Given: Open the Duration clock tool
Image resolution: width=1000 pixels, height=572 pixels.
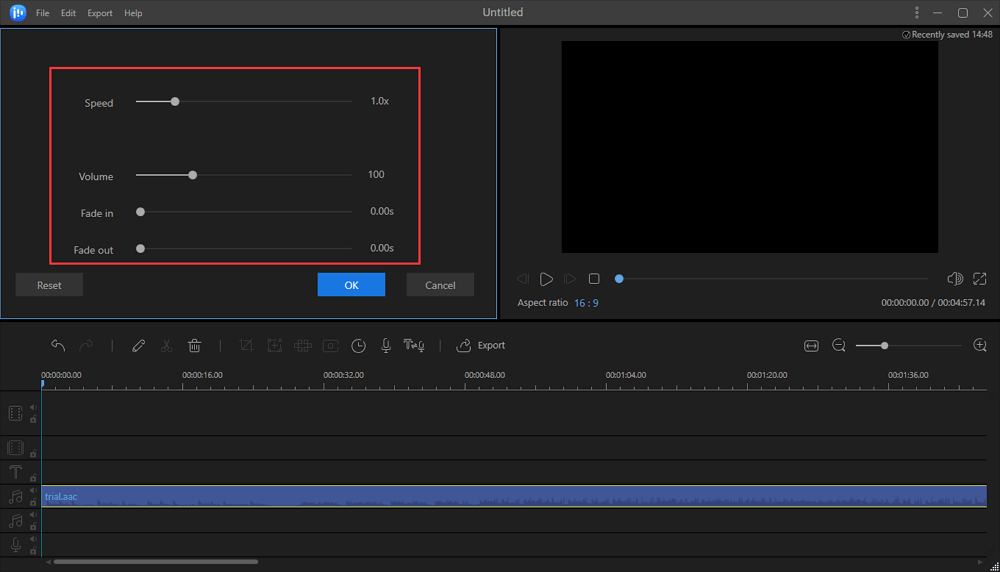Looking at the screenshot, I should [359, 346].
